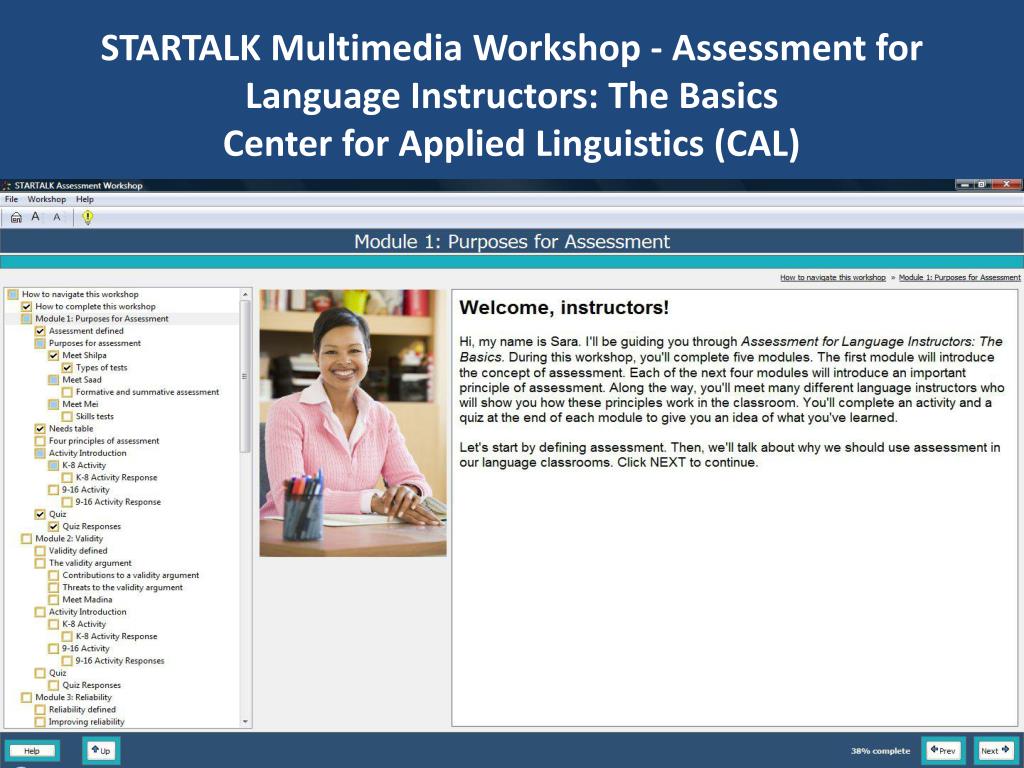Collapse the 'Purposes for assessment' node box

click(x=40, y=343)
